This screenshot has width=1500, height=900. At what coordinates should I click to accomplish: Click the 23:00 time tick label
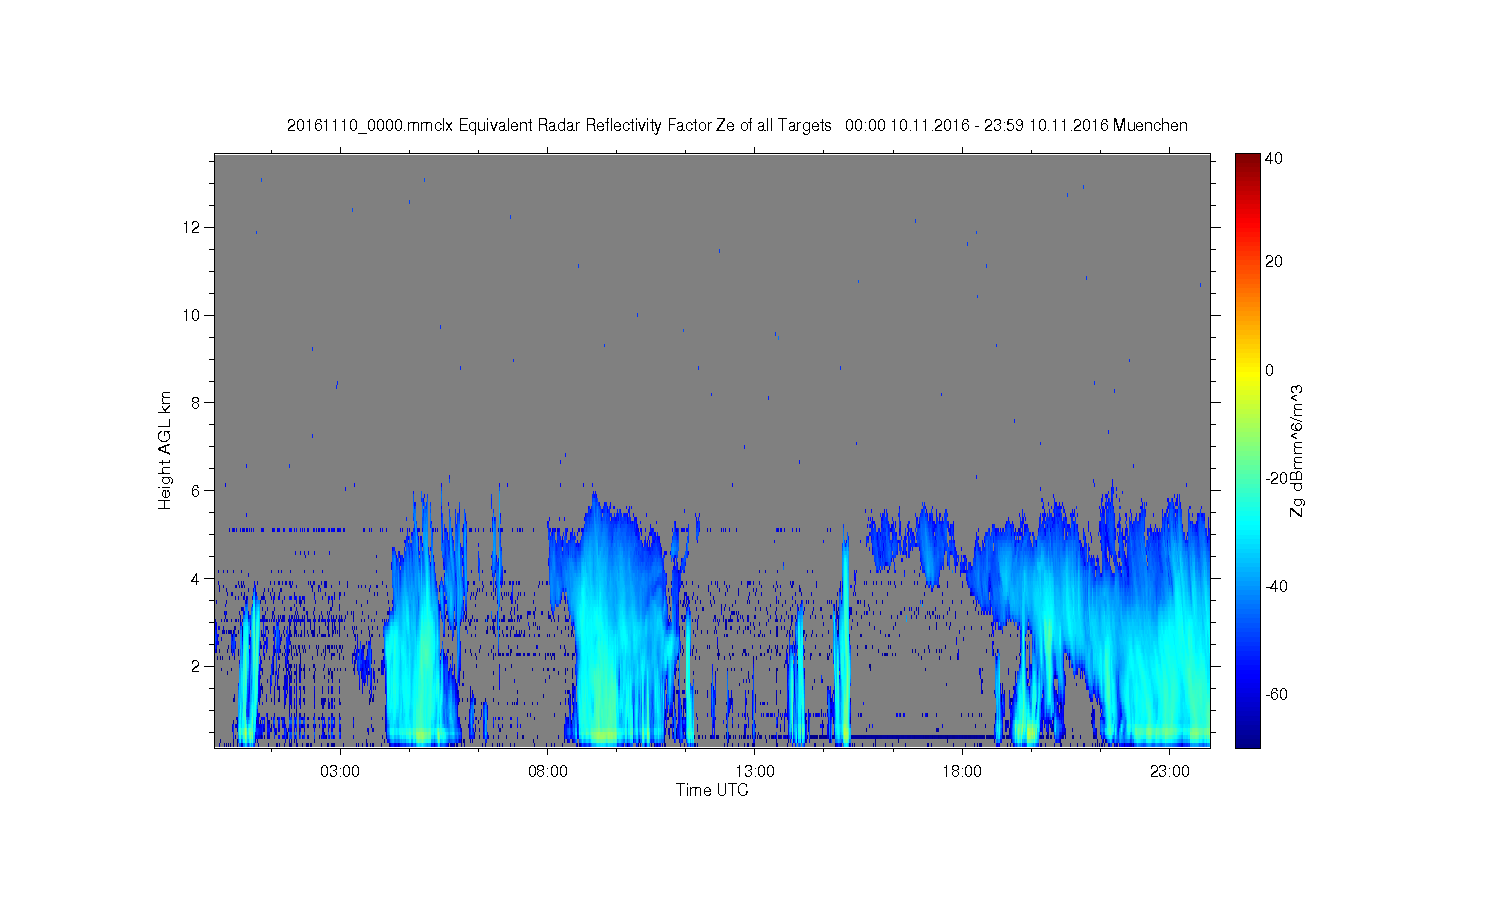pyautogui.click(x=1170, y=772)
